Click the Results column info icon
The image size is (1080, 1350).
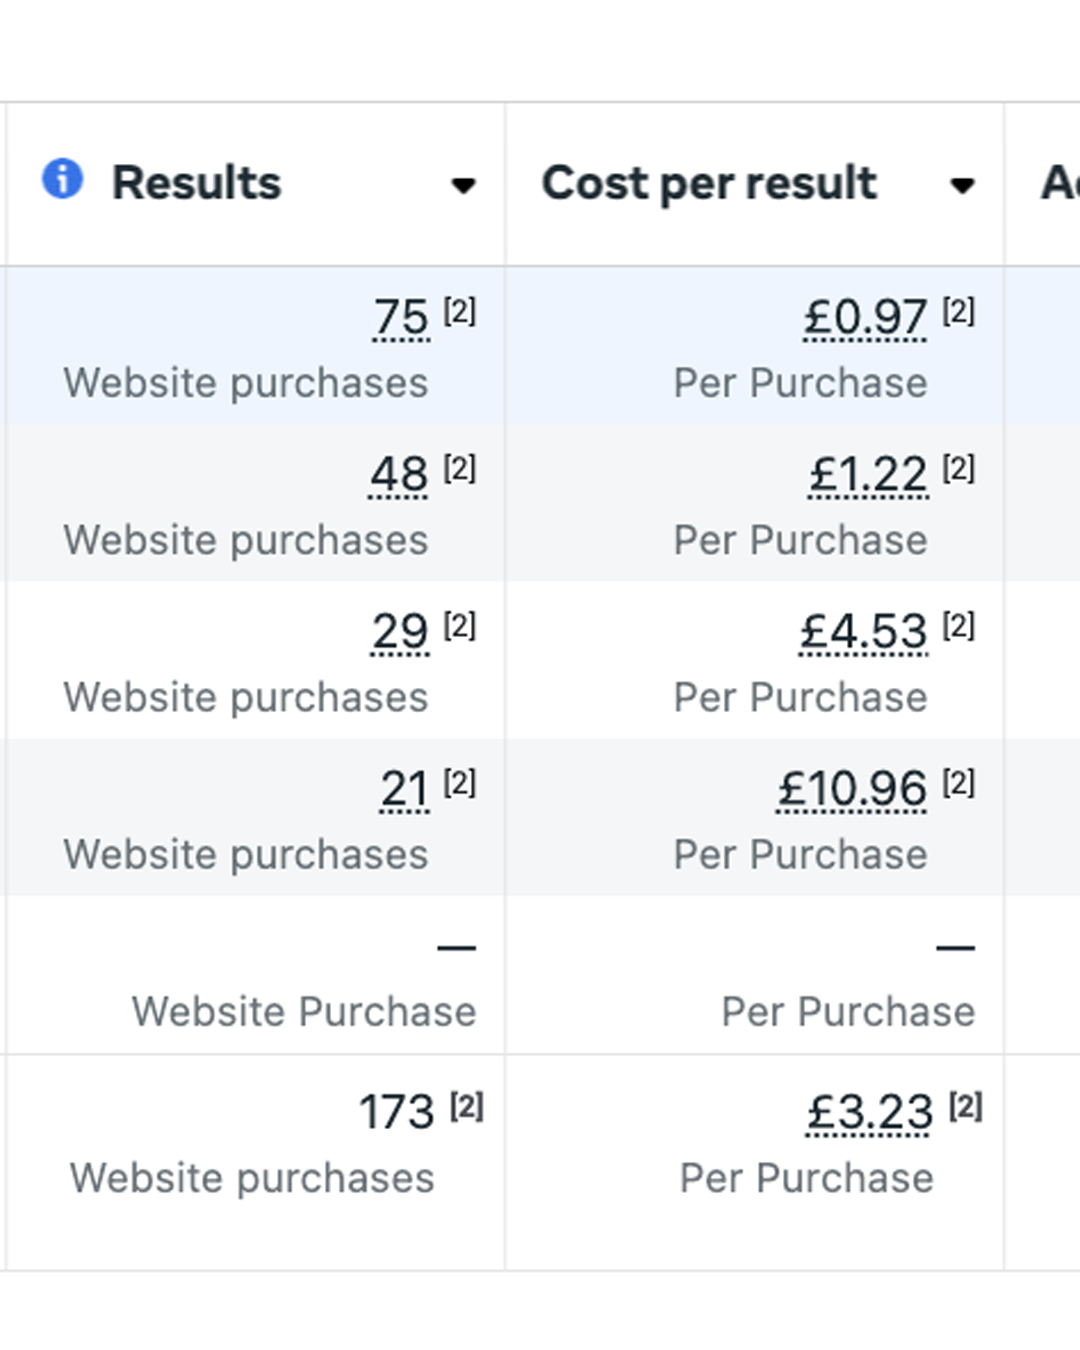(62, 180)
